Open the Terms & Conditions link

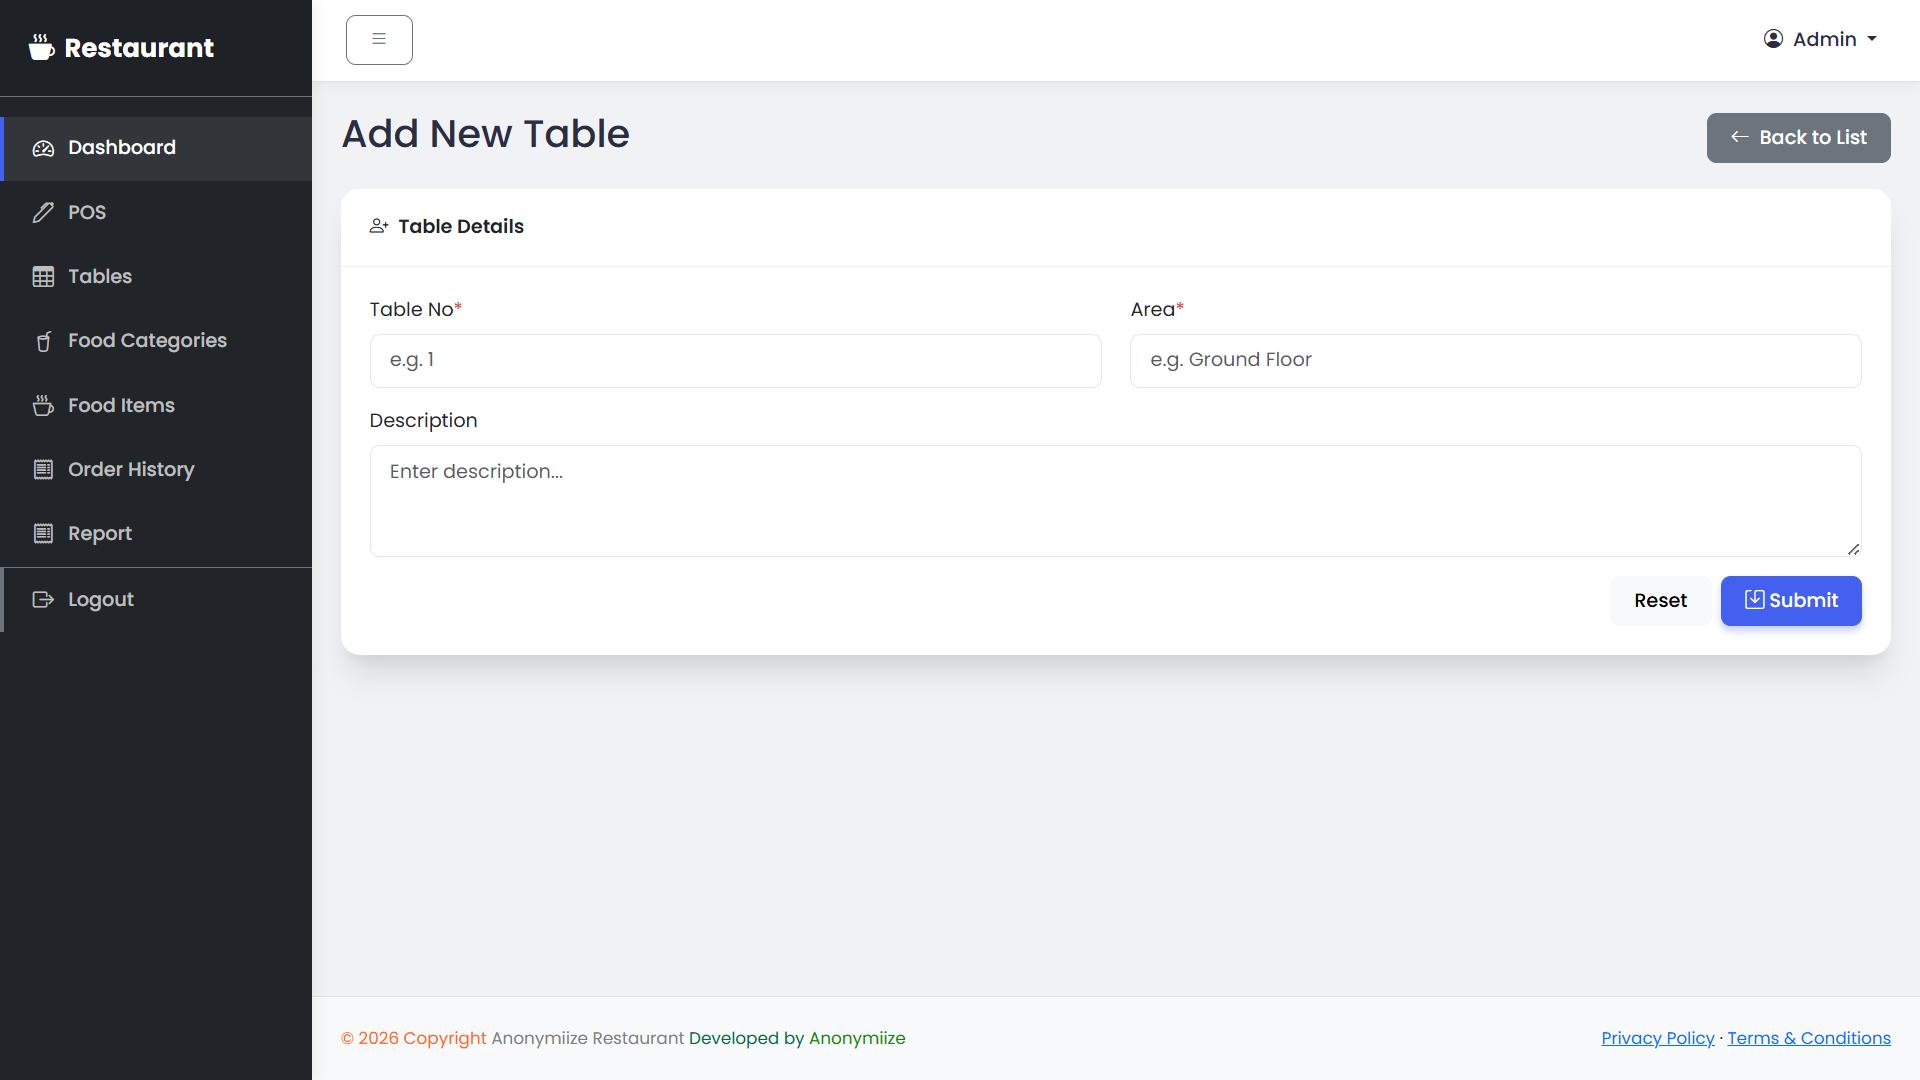coord(1808,1038)
